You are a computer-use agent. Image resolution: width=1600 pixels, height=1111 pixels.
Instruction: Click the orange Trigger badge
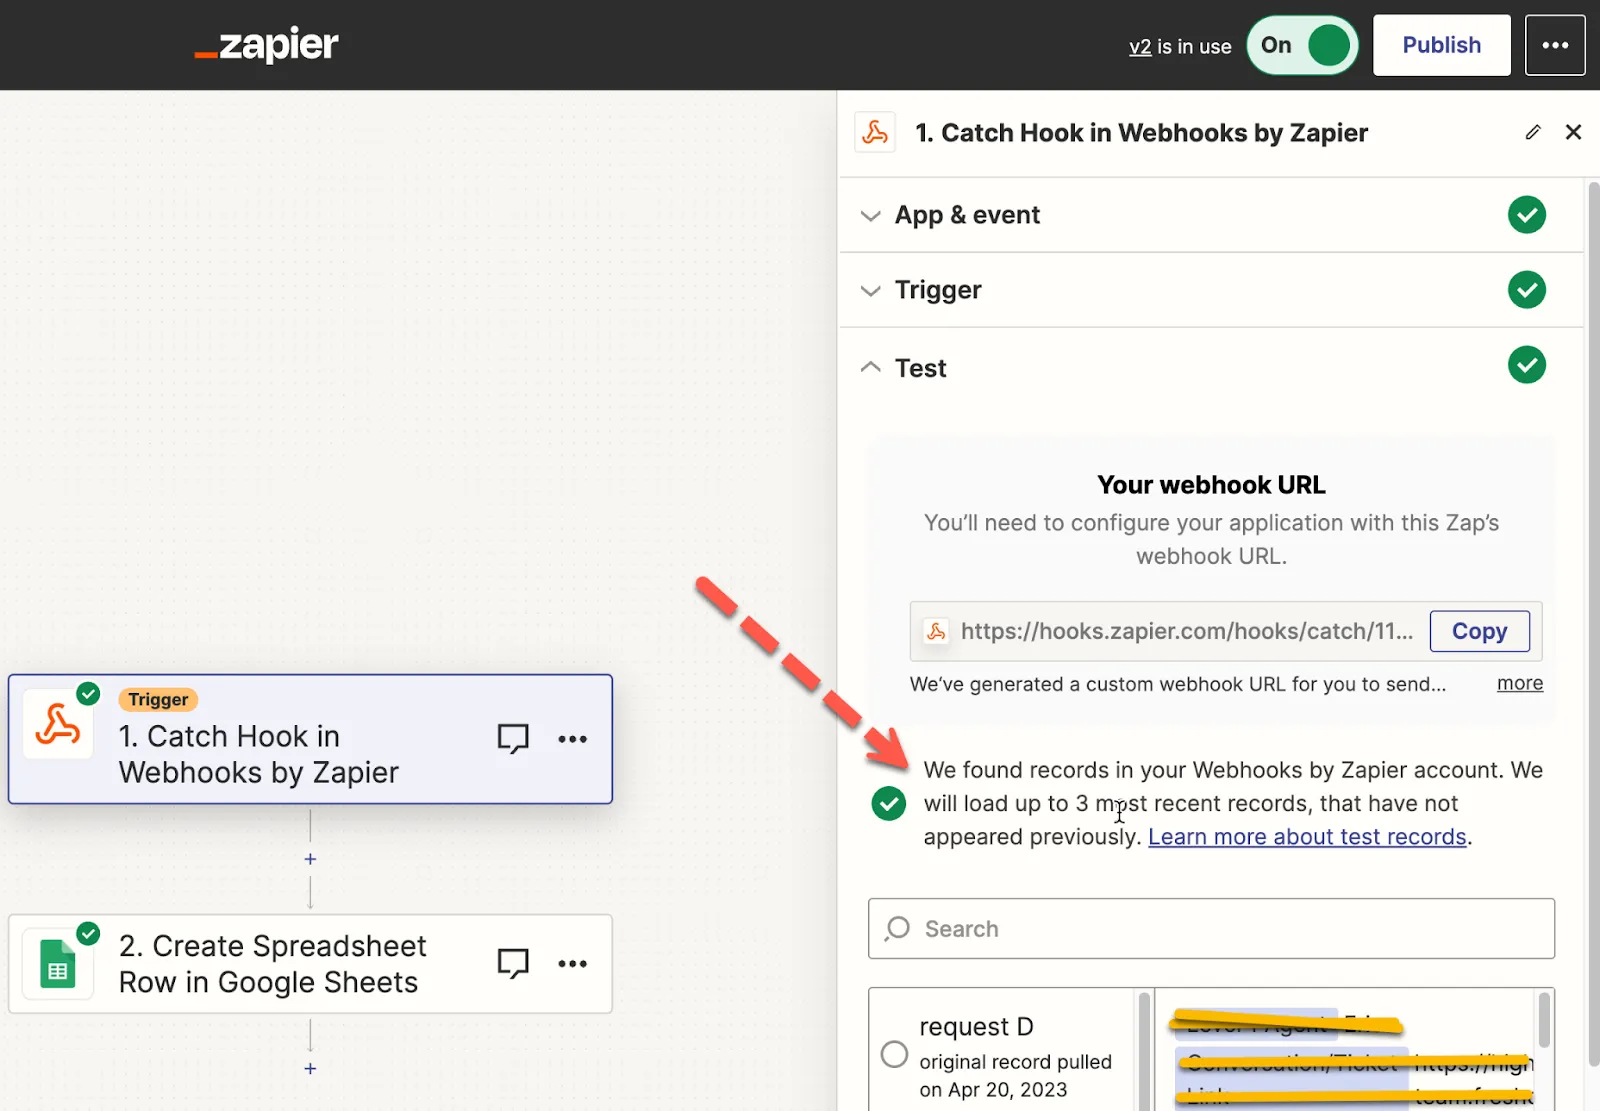(x=158, y=700)
